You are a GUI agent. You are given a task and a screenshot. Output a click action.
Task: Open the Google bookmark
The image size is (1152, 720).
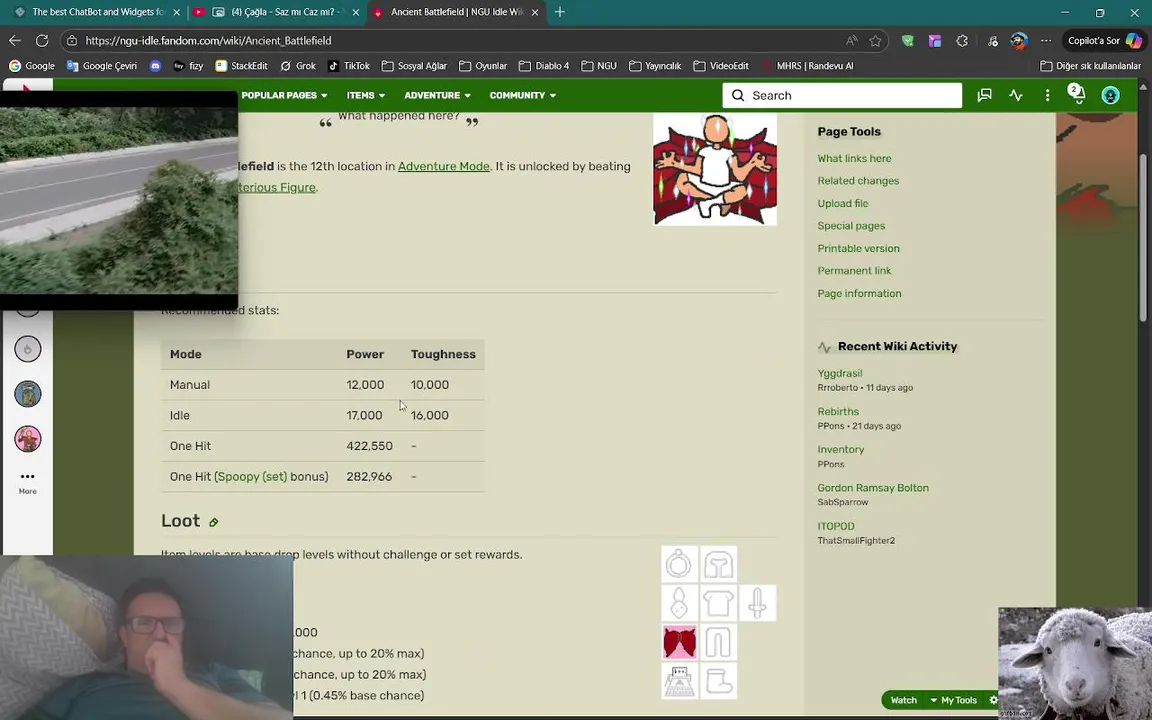coord(32,66)
